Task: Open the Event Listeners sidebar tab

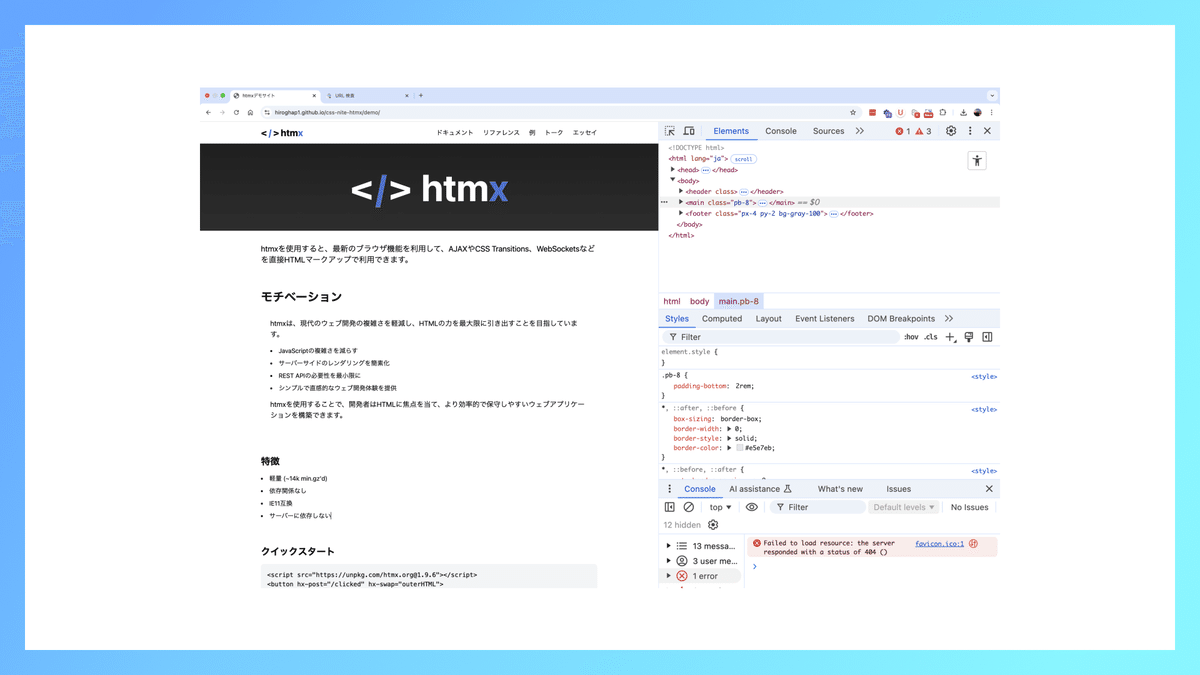Action: pos(825,319)
